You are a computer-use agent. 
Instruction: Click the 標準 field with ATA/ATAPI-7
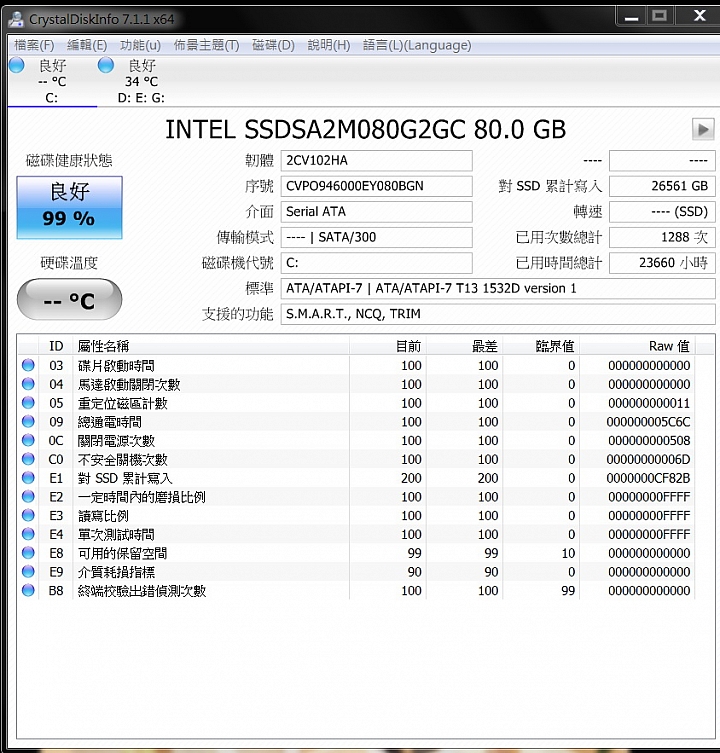498,288
